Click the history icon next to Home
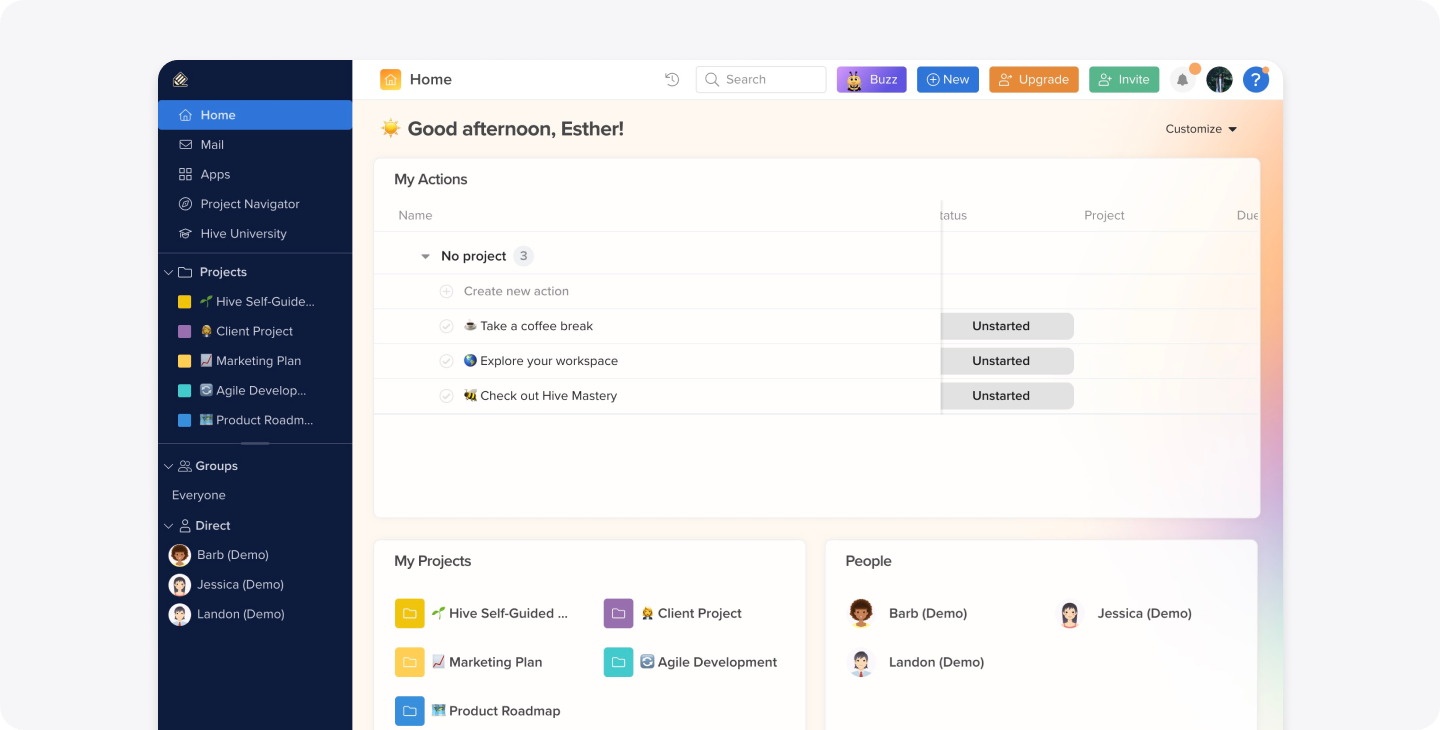The width and height of the screenshot is (1440, 730). [671, 79]
